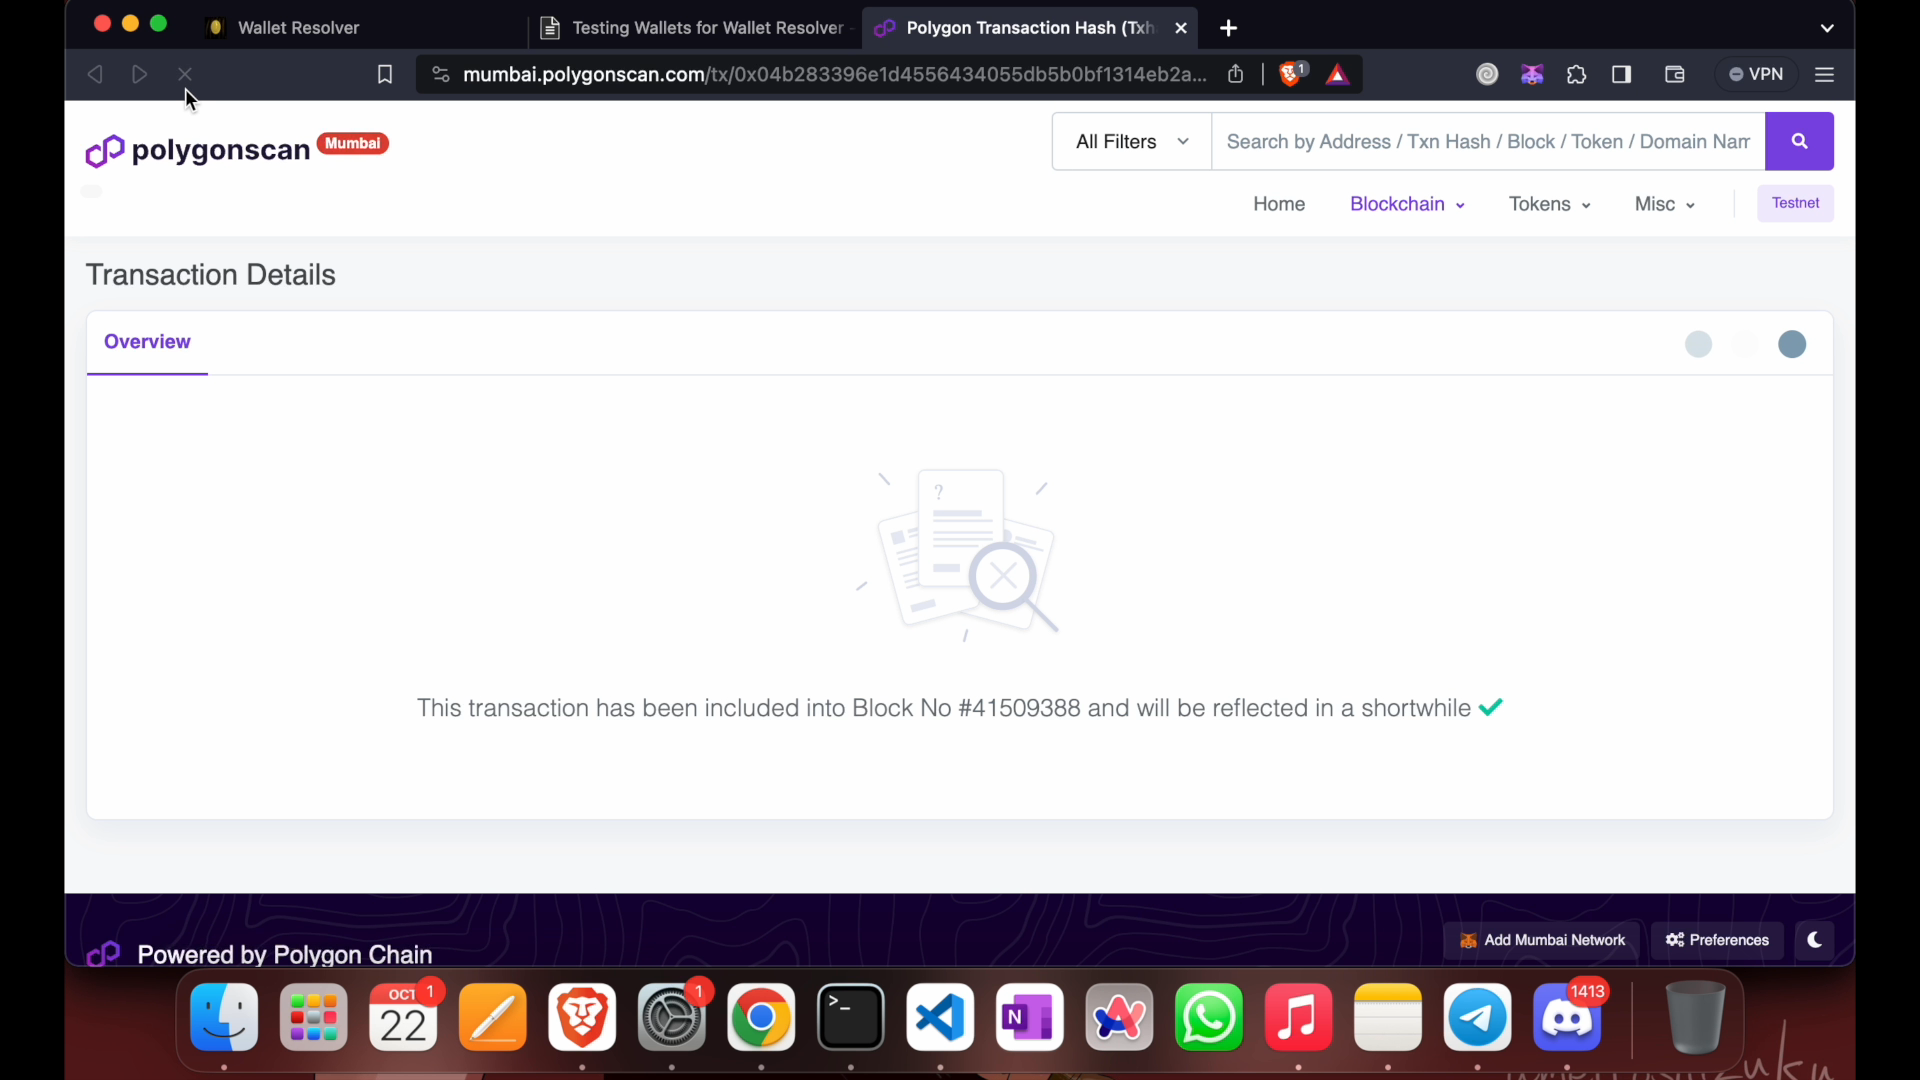This screenshot has height=1080, width=1920.
Task: Toggle the Brave VPN button
Action: tap(1757, 74)
